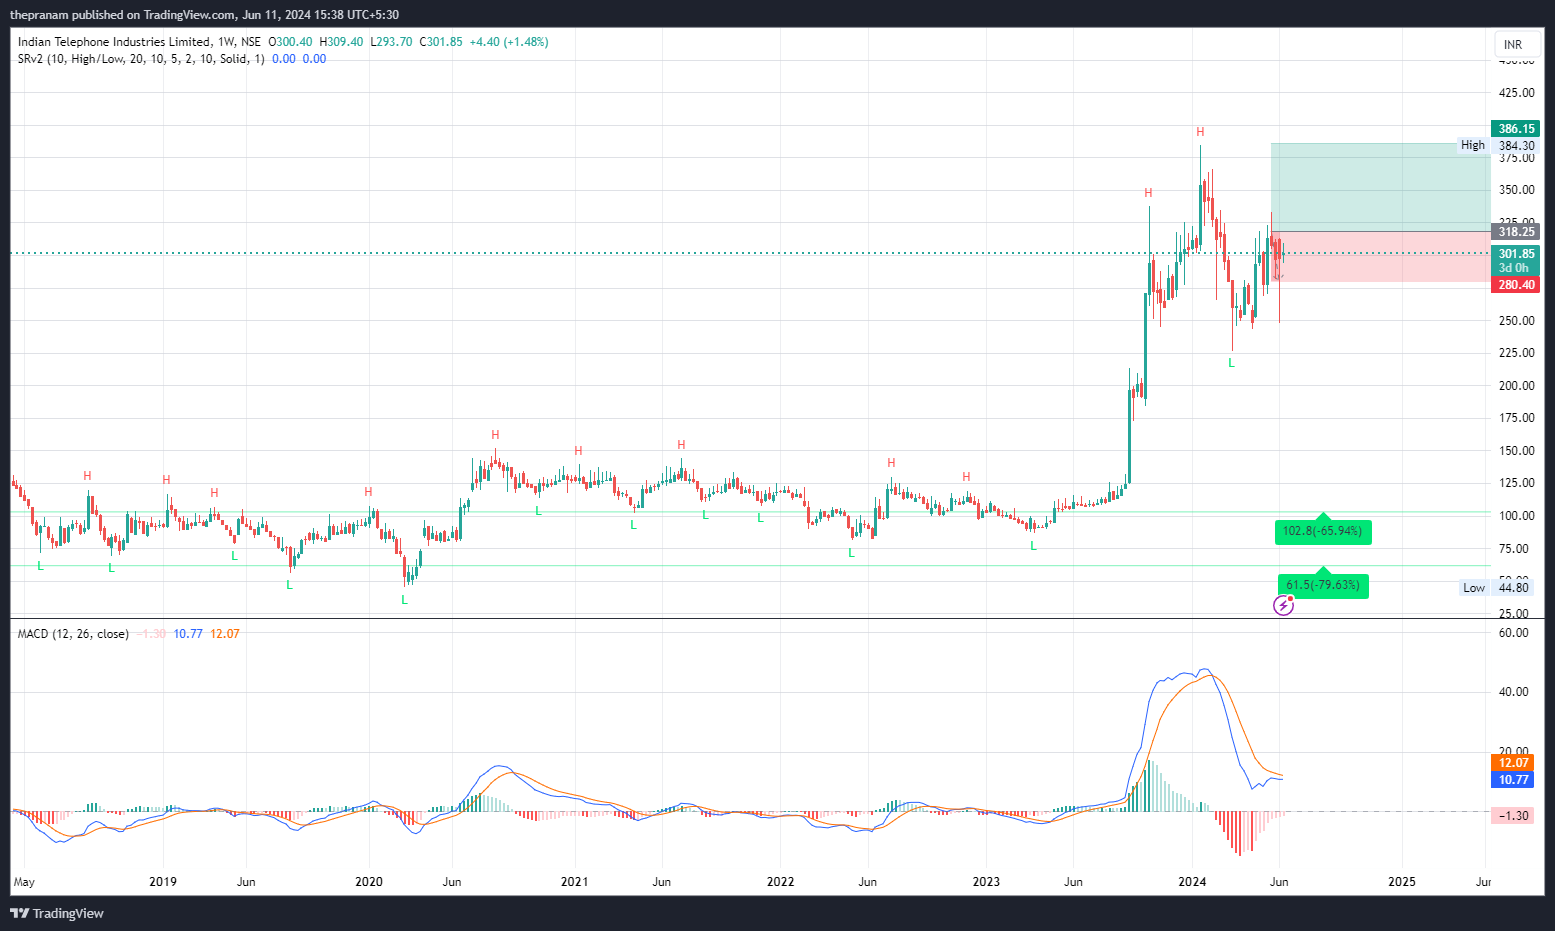Viewport: 1555px width, 931px height.
Task: Open the TradingView logo link
Action: click(x=57, y=913)
